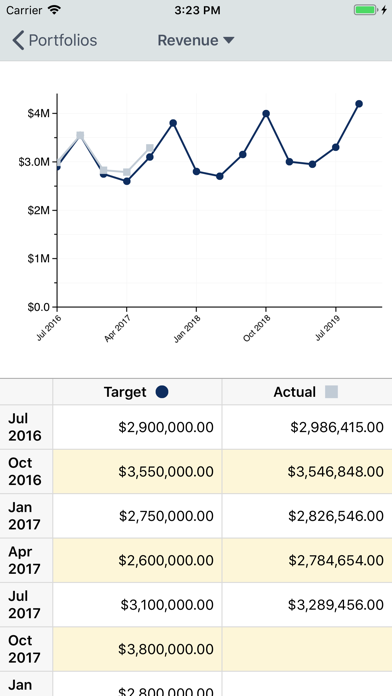This screenshot has height=696, width=392.
Task: Tap the battery indicator icon
Action: click(x=366, y=10)
